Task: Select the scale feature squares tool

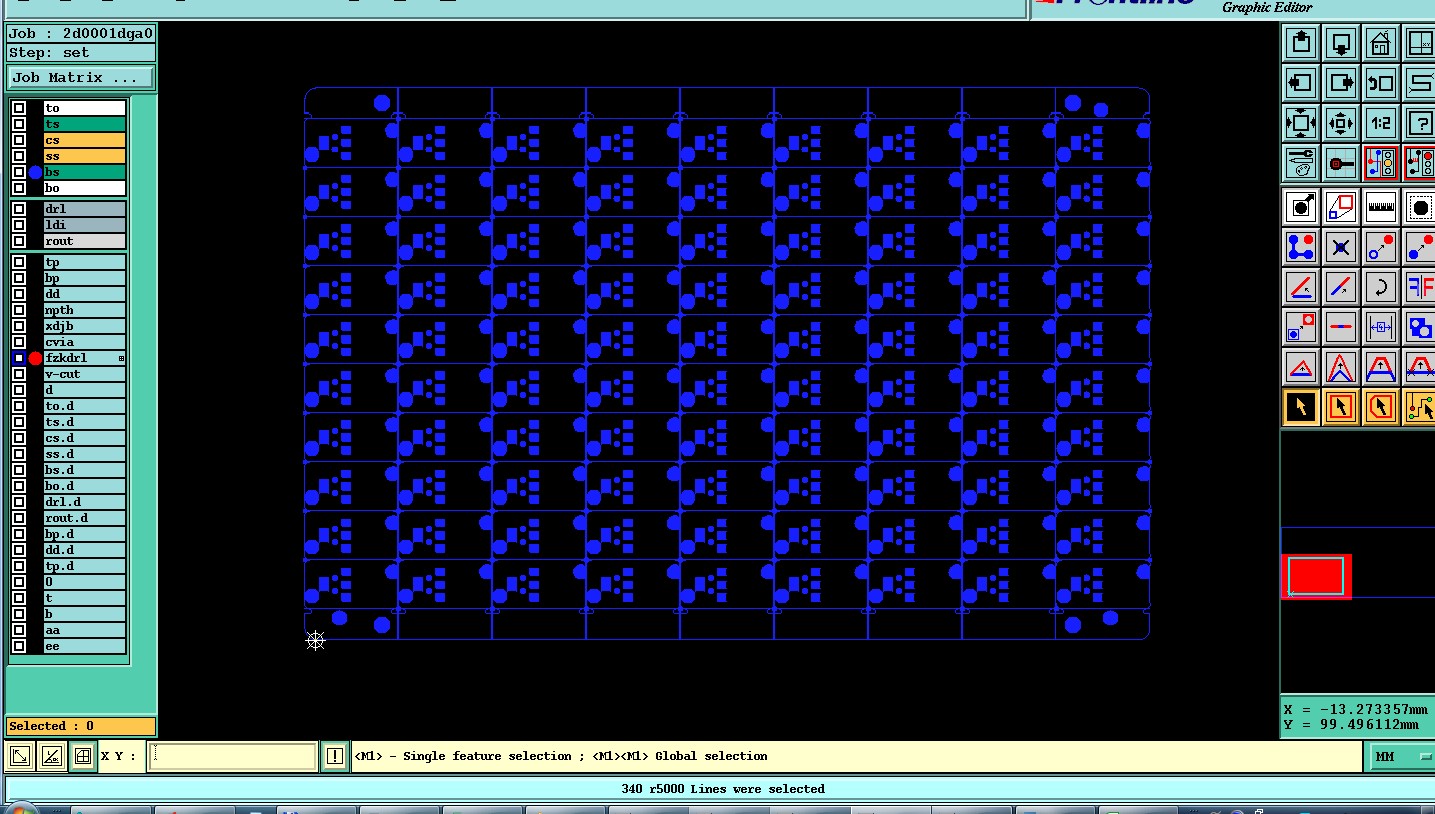Action: (1301, 327)
